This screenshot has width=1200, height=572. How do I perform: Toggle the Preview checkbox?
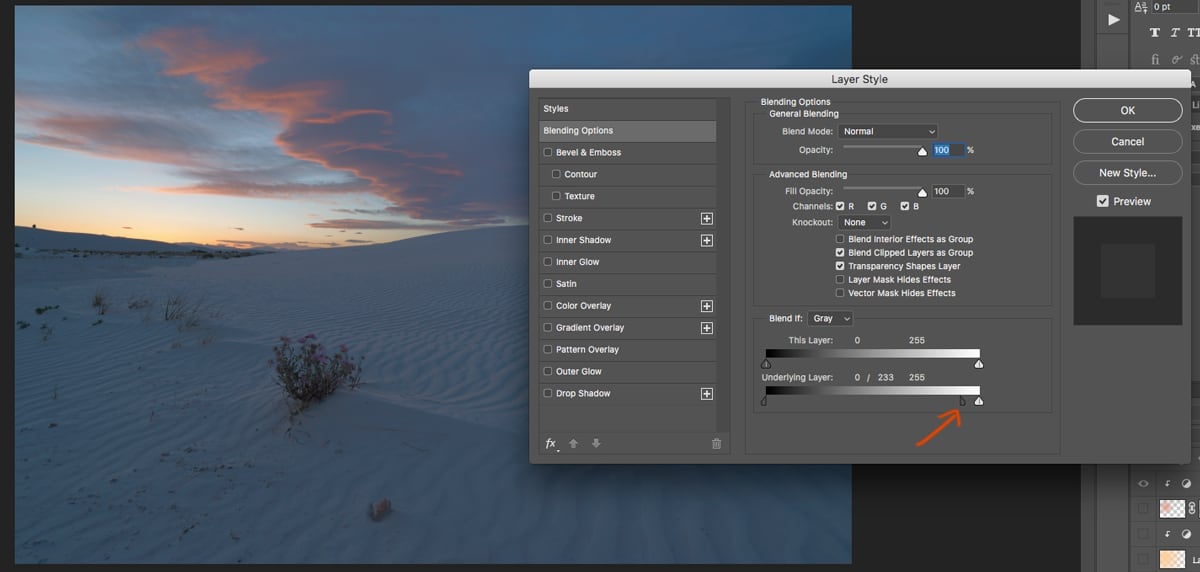pos(1102,201)
